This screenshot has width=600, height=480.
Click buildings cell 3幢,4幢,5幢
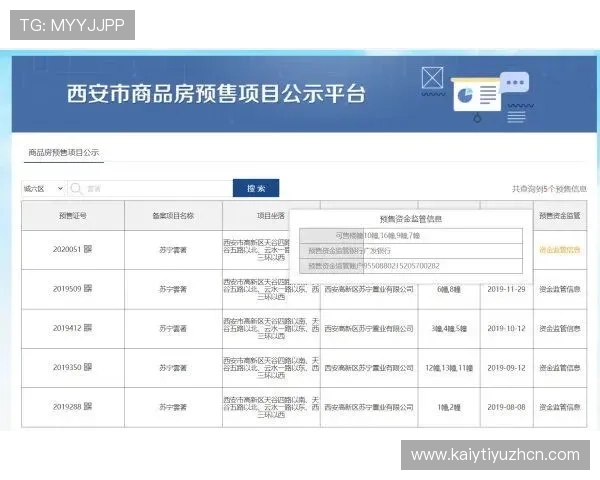pyautogui.click(x=449, y=328)
